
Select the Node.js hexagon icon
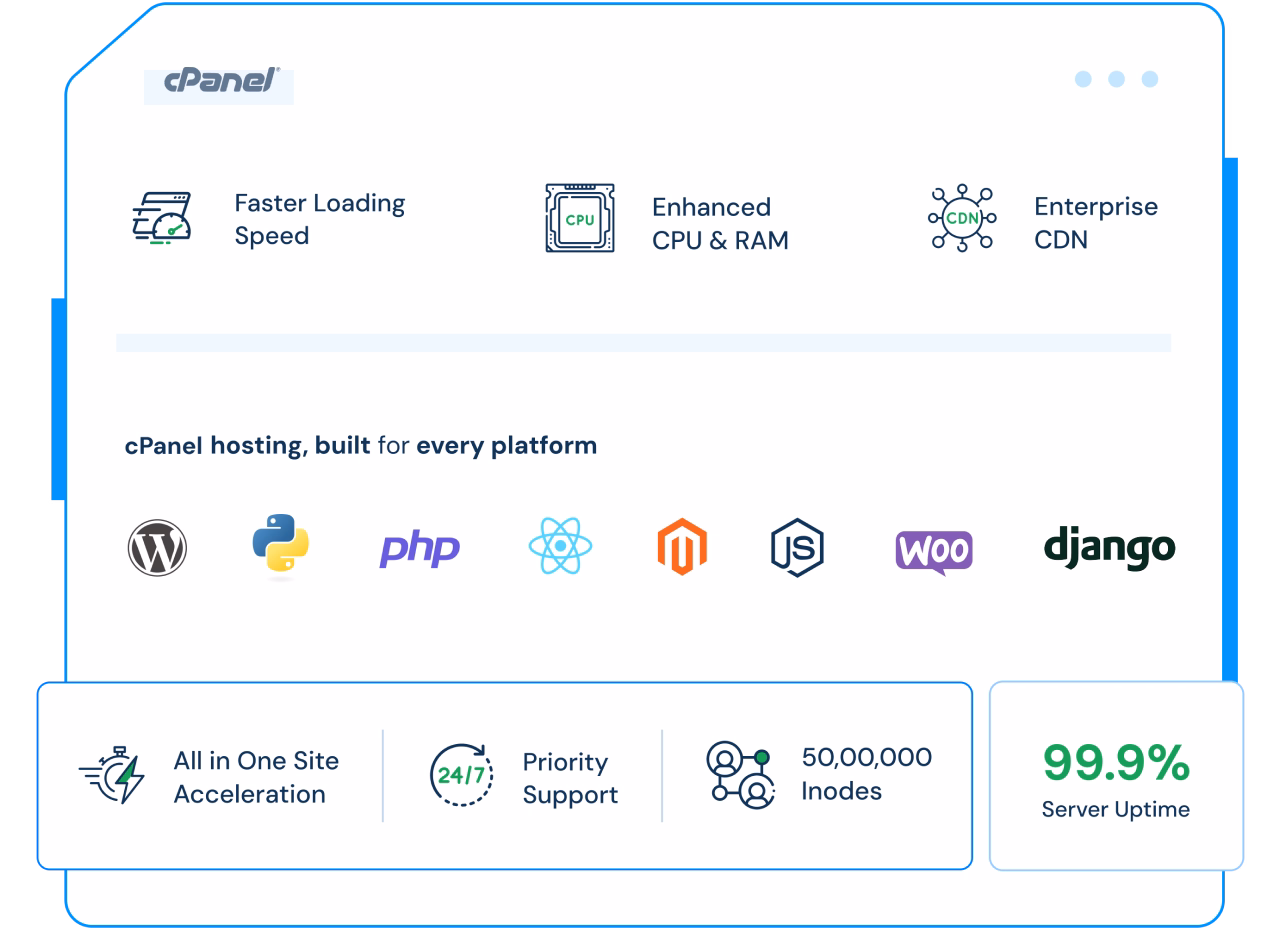[797, 547]
